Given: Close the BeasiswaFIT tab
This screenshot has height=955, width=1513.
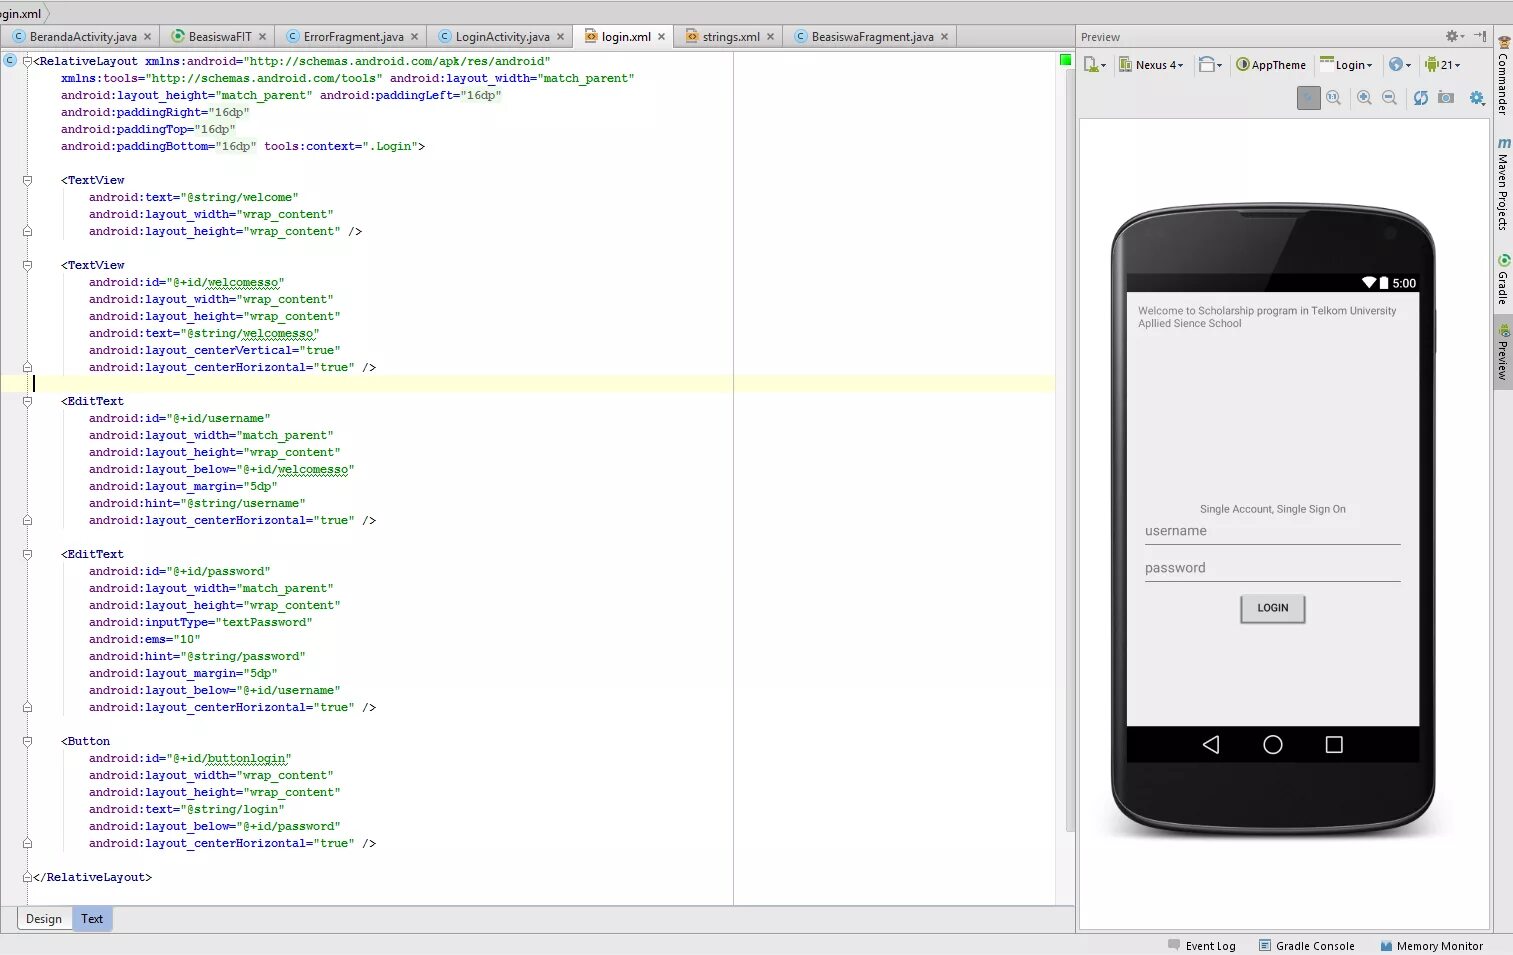Looking at the screenshot, I should 262,37.
